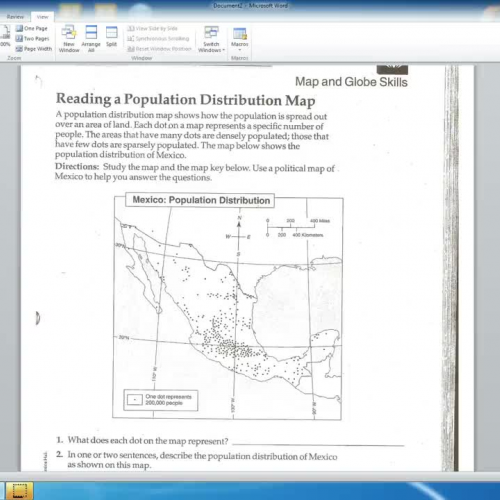
Task: Click the 'Directions:' label in document
Action: coord(77,166)
